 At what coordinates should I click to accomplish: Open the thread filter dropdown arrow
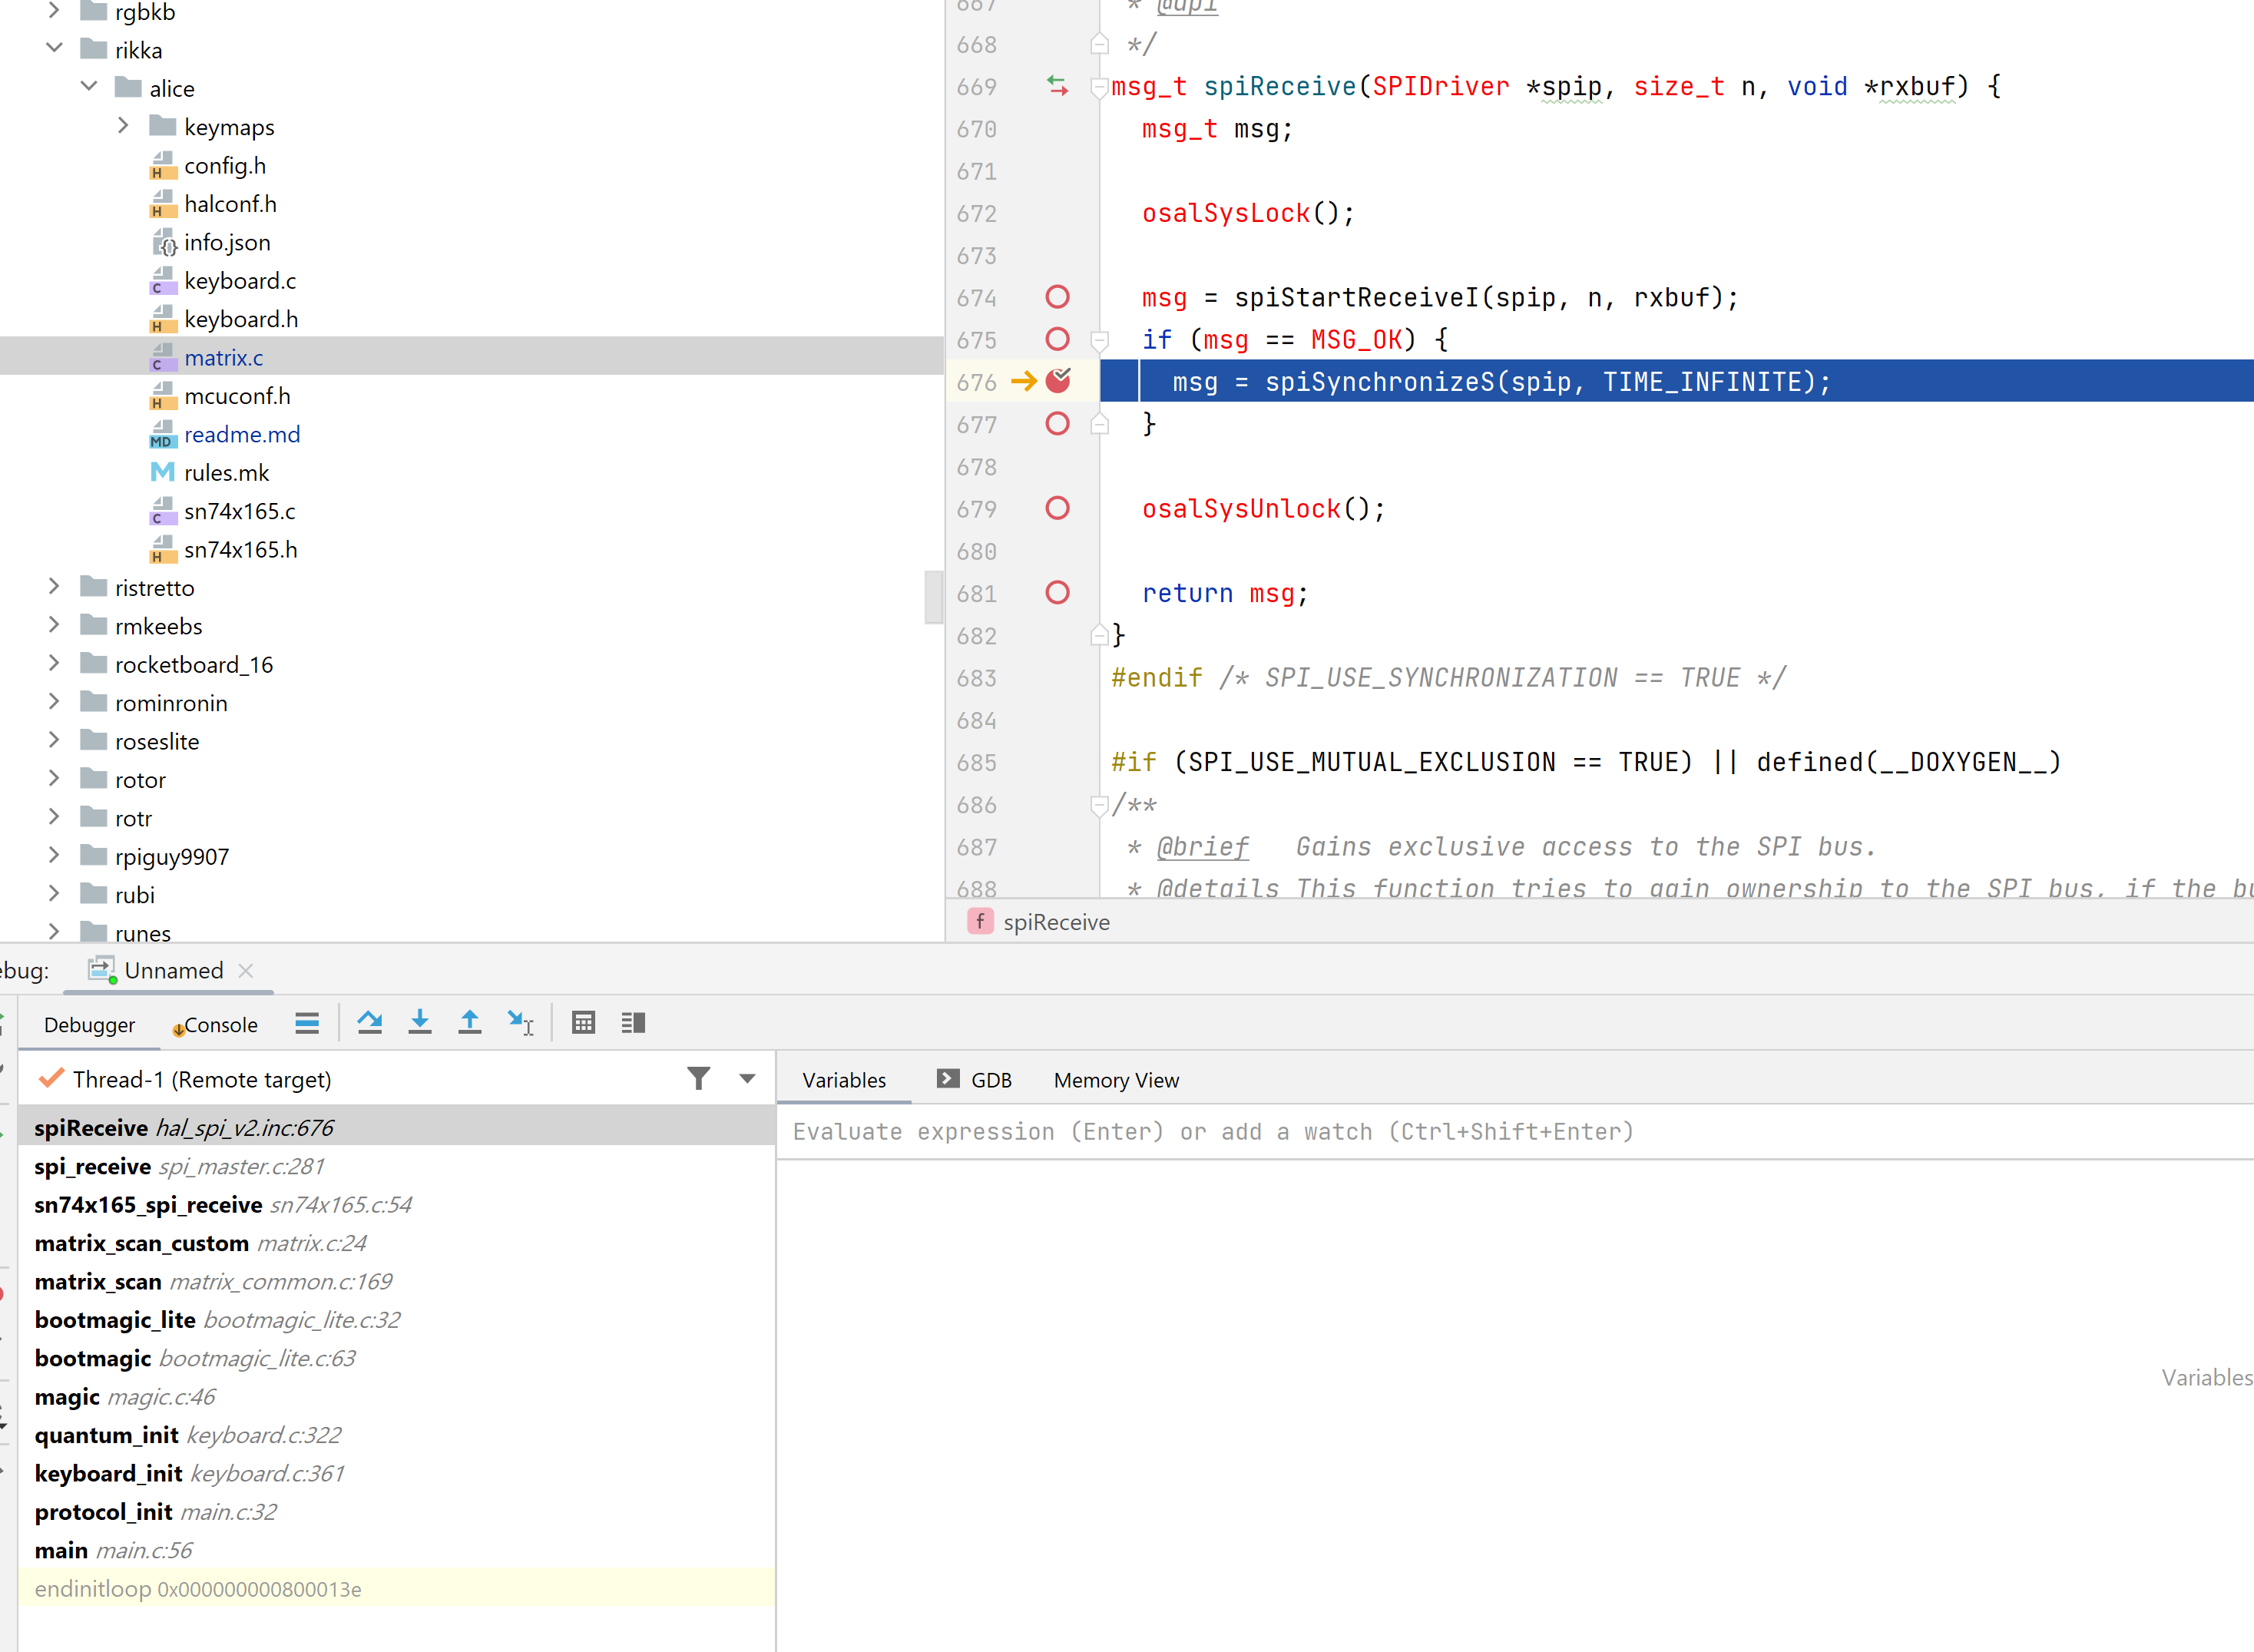click(x=746, y=1079)
